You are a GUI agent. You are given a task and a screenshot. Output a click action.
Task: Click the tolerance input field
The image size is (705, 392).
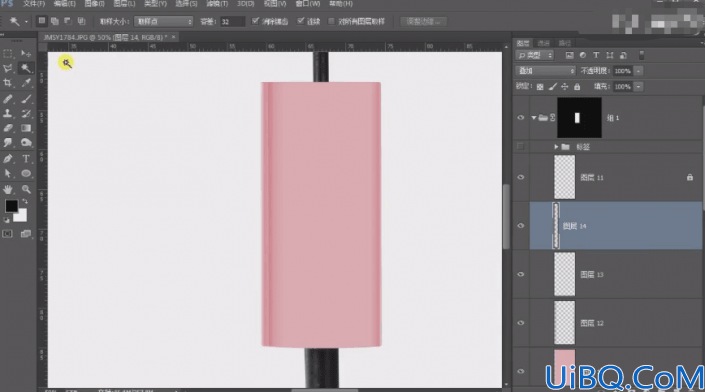232,22
